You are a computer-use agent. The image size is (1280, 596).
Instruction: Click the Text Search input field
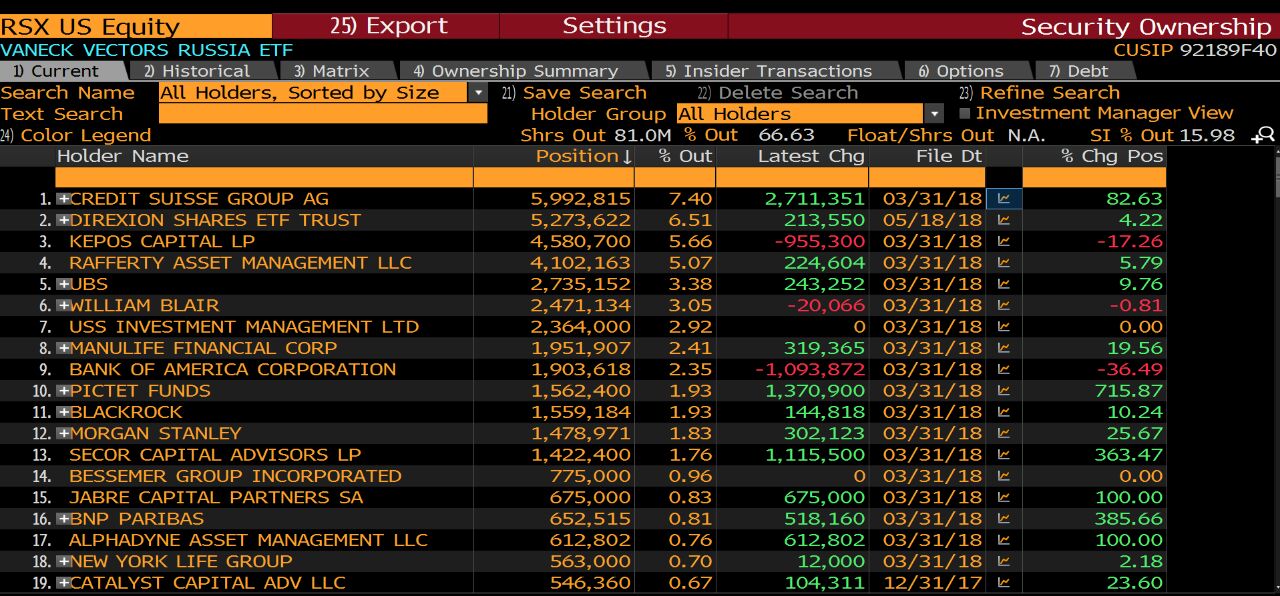click(322, 114)
